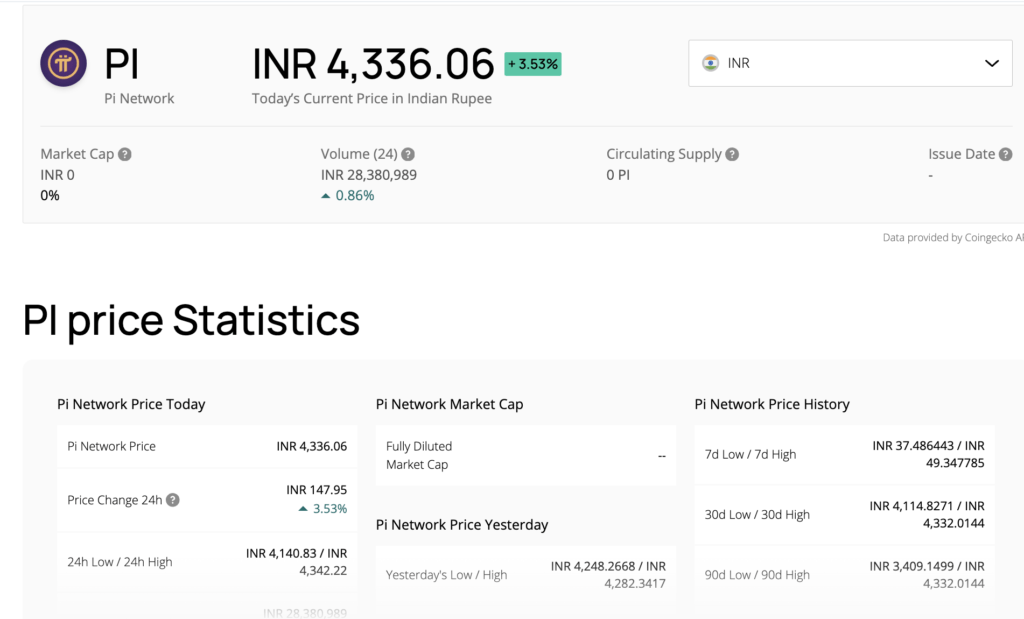Click the Volume (24) label

coord(359,154)
